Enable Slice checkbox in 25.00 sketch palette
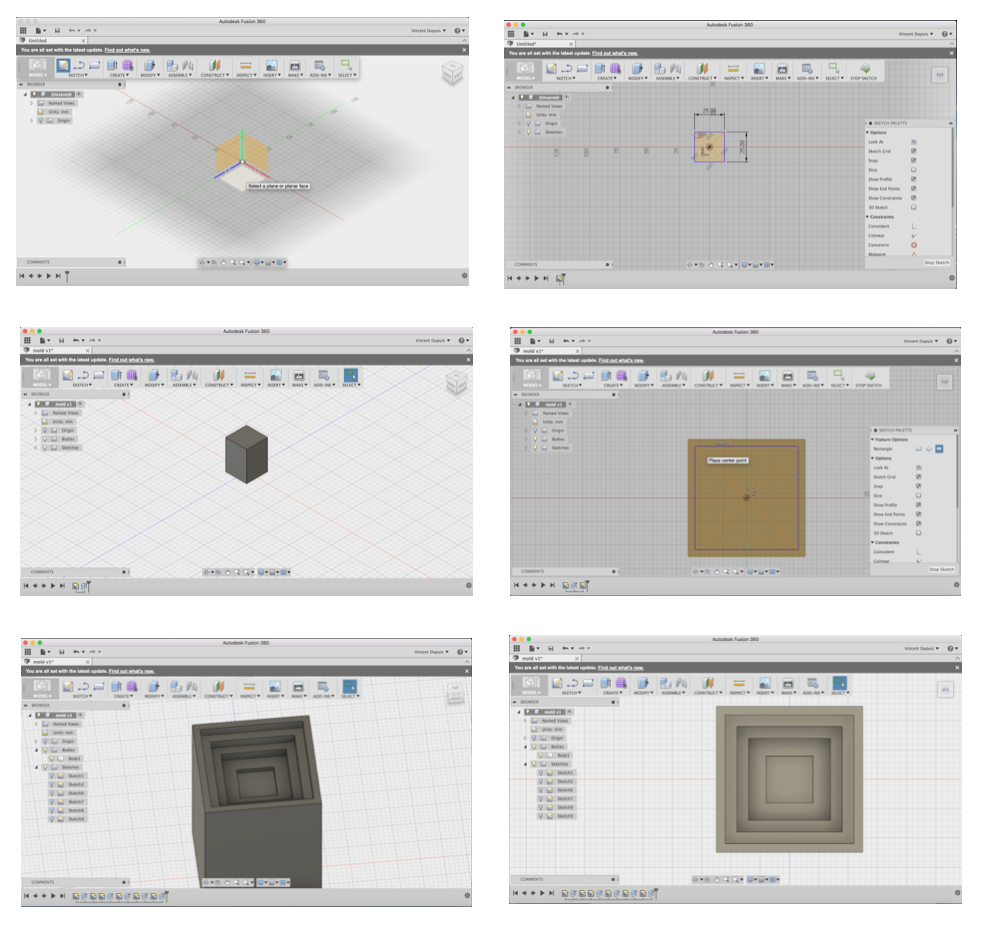 point(913,170)
